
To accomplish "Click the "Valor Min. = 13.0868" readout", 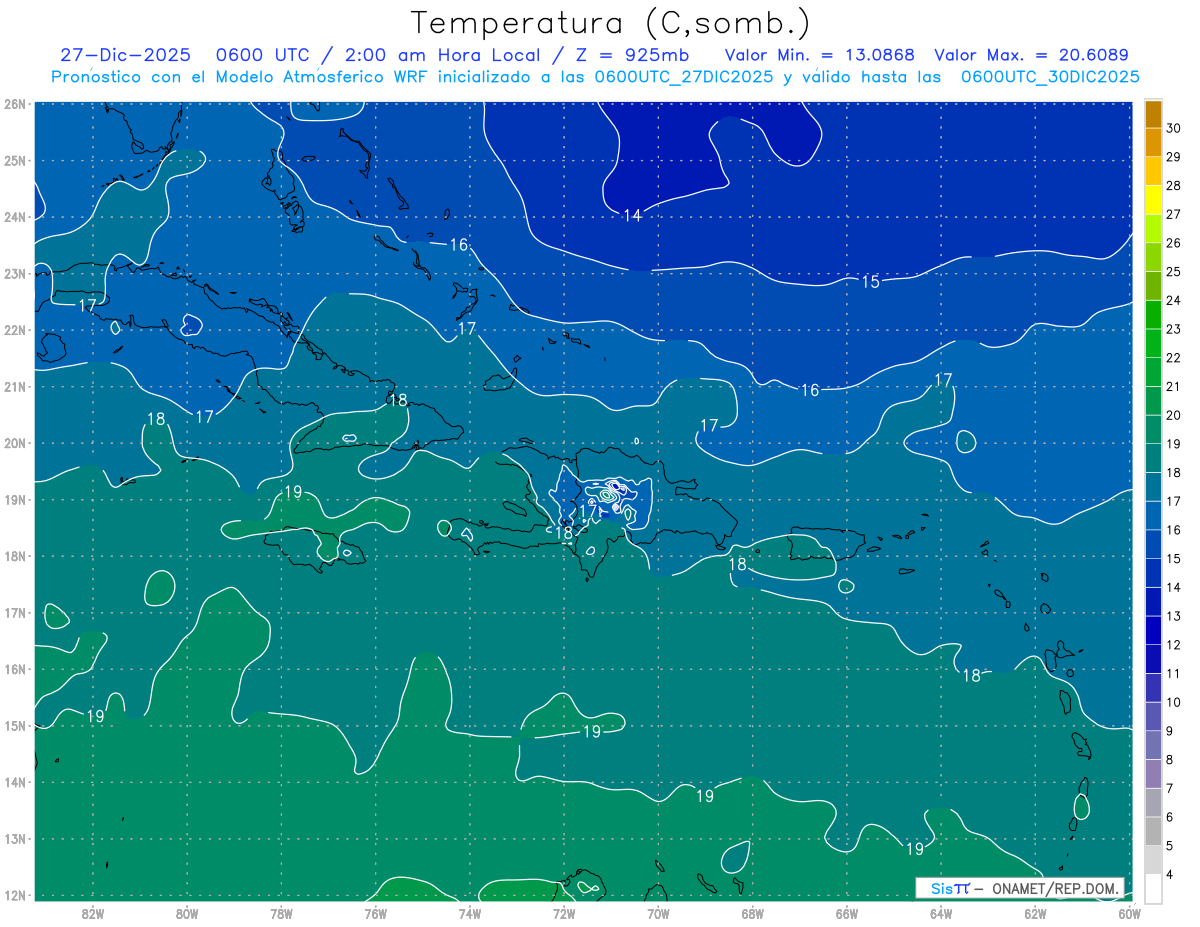I will [819, 55].
